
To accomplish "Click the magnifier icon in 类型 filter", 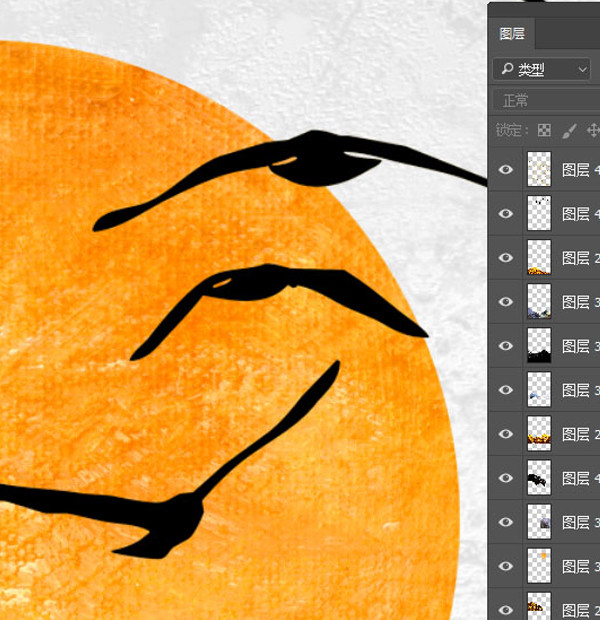I will tap(507, 69).
